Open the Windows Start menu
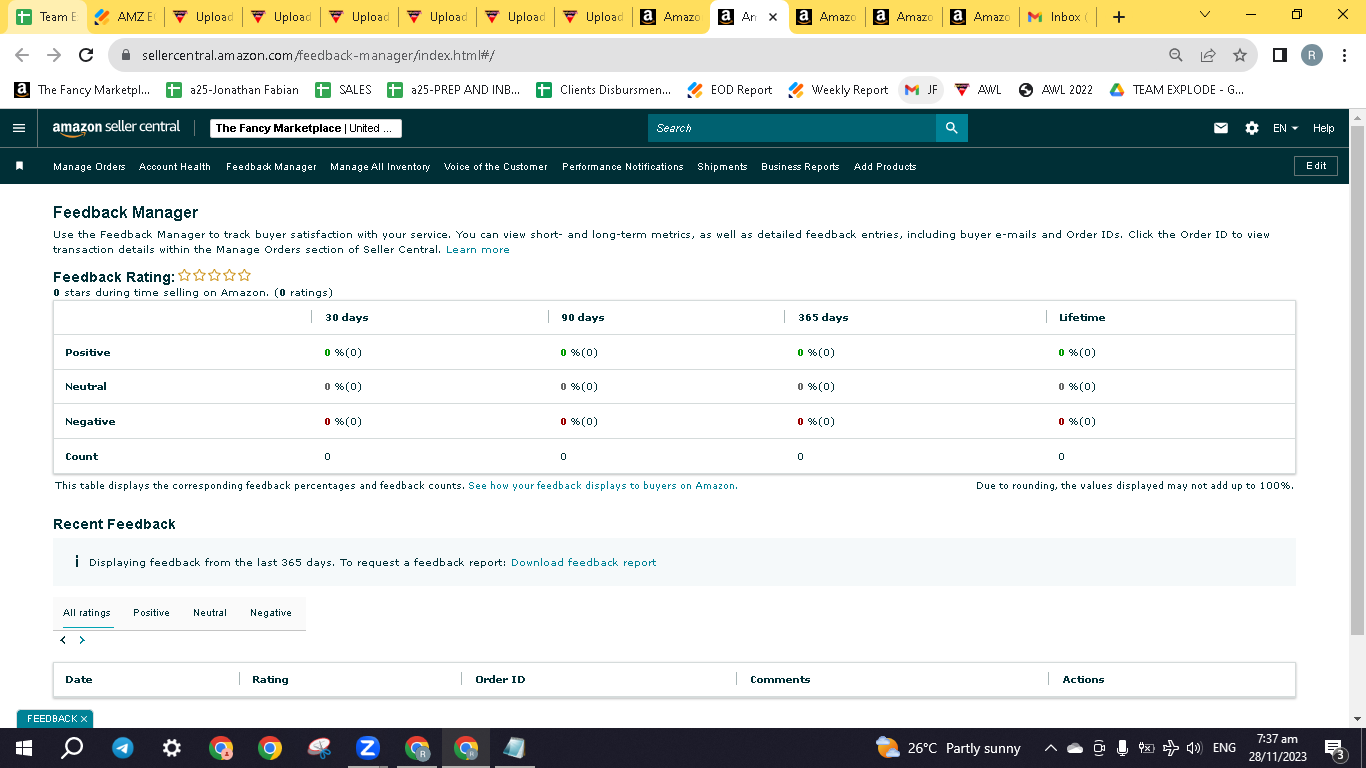The image size is (1366, 768). tap(24, 748)
